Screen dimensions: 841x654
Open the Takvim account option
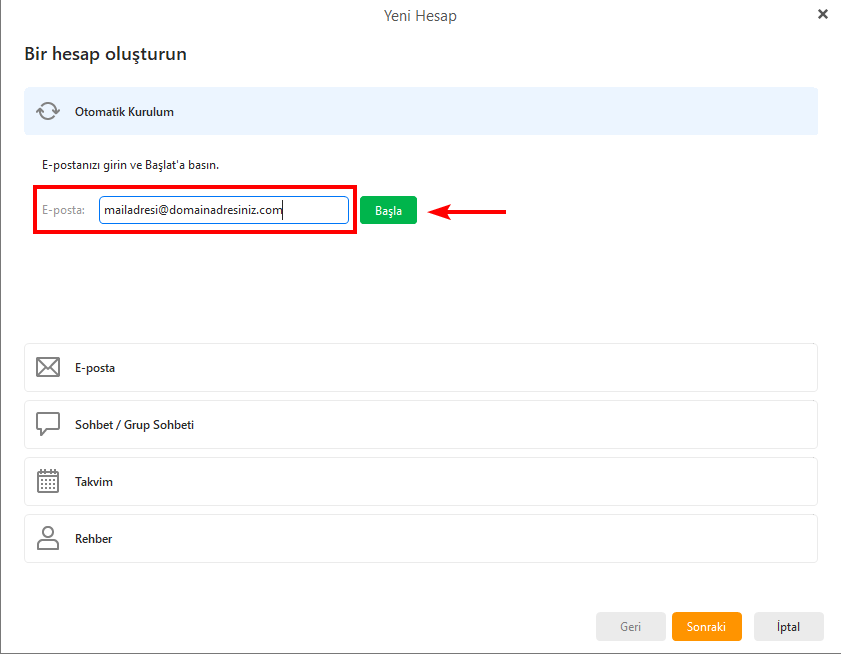pyautogui.click(x=420, y=482)
